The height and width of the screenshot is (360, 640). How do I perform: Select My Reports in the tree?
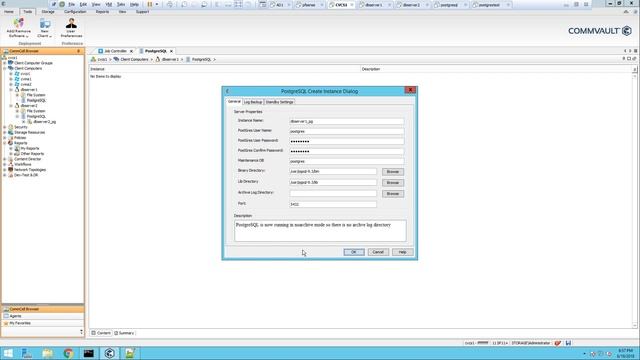(x=30, y=149)
